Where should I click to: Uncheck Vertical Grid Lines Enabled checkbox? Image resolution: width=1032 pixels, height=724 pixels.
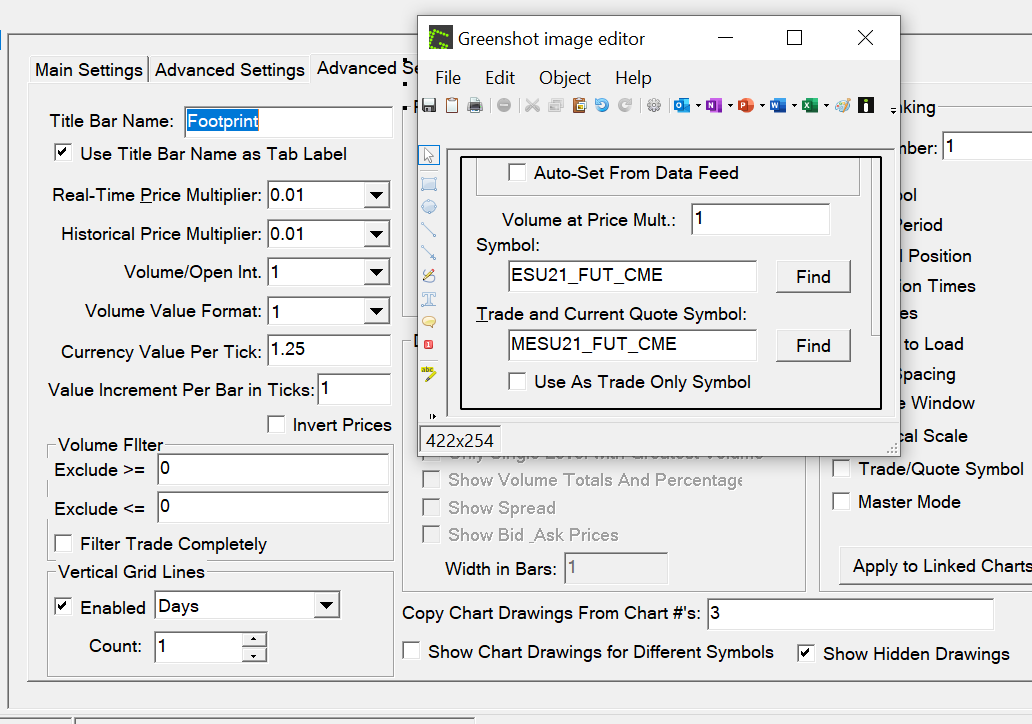click(x=63, y=607)
